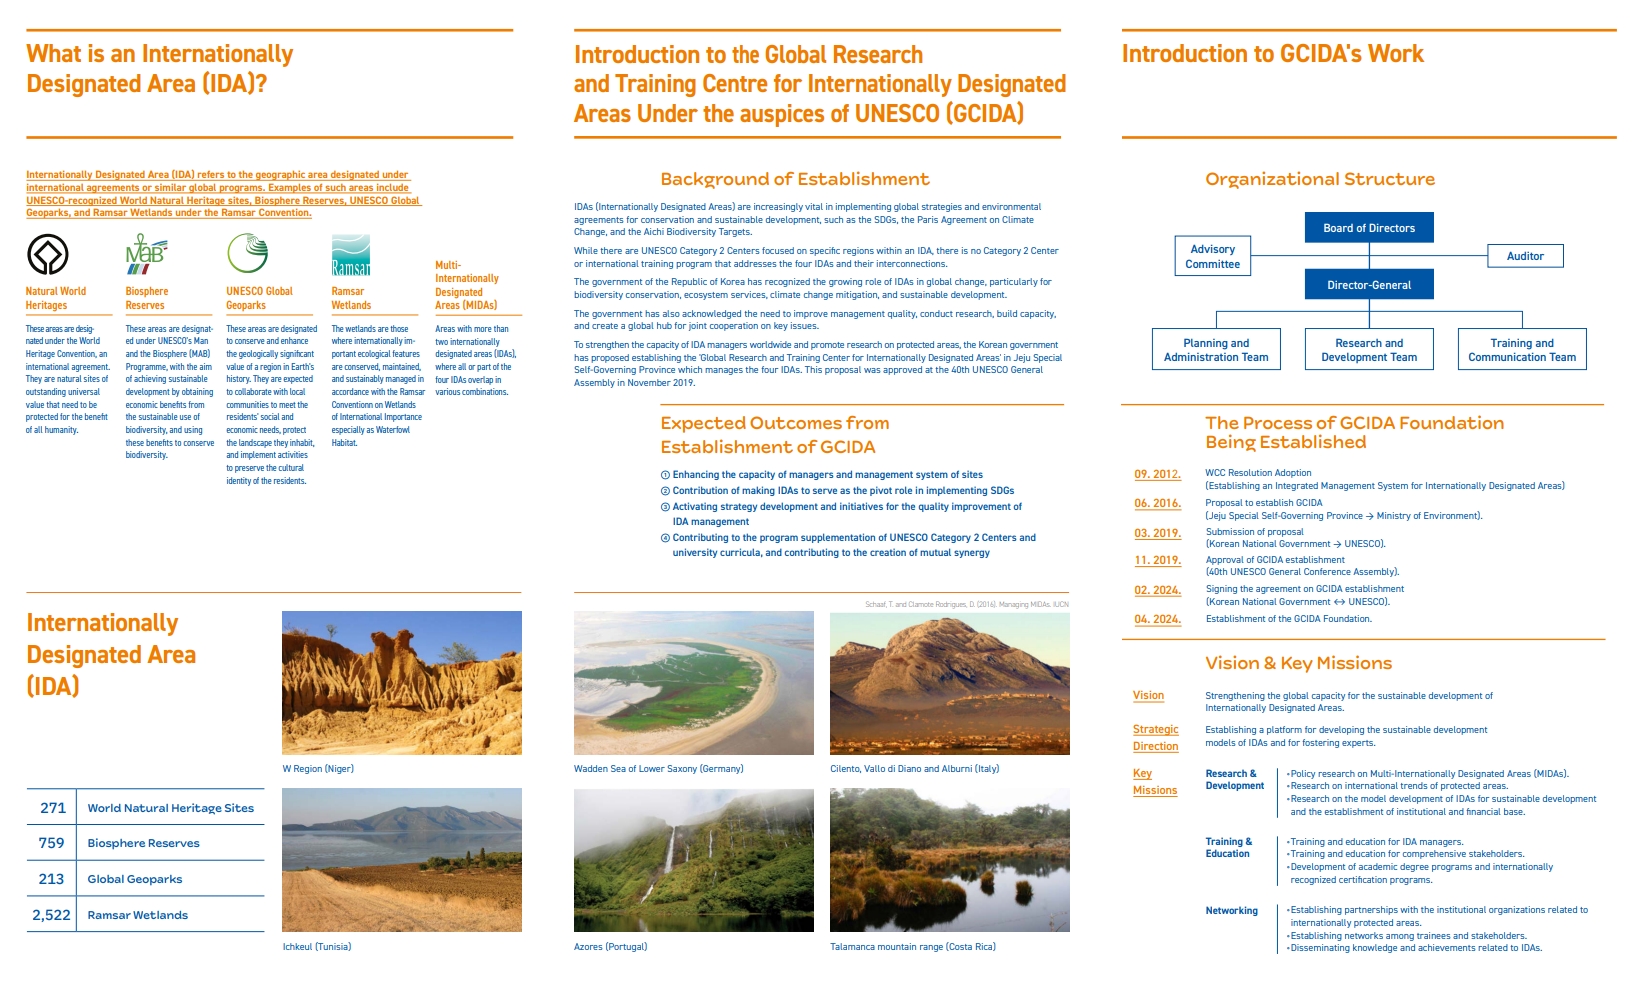Click the 213 Global Geoparks row
The width and height of the screenshot is (1632, 982).
point(146,879)
